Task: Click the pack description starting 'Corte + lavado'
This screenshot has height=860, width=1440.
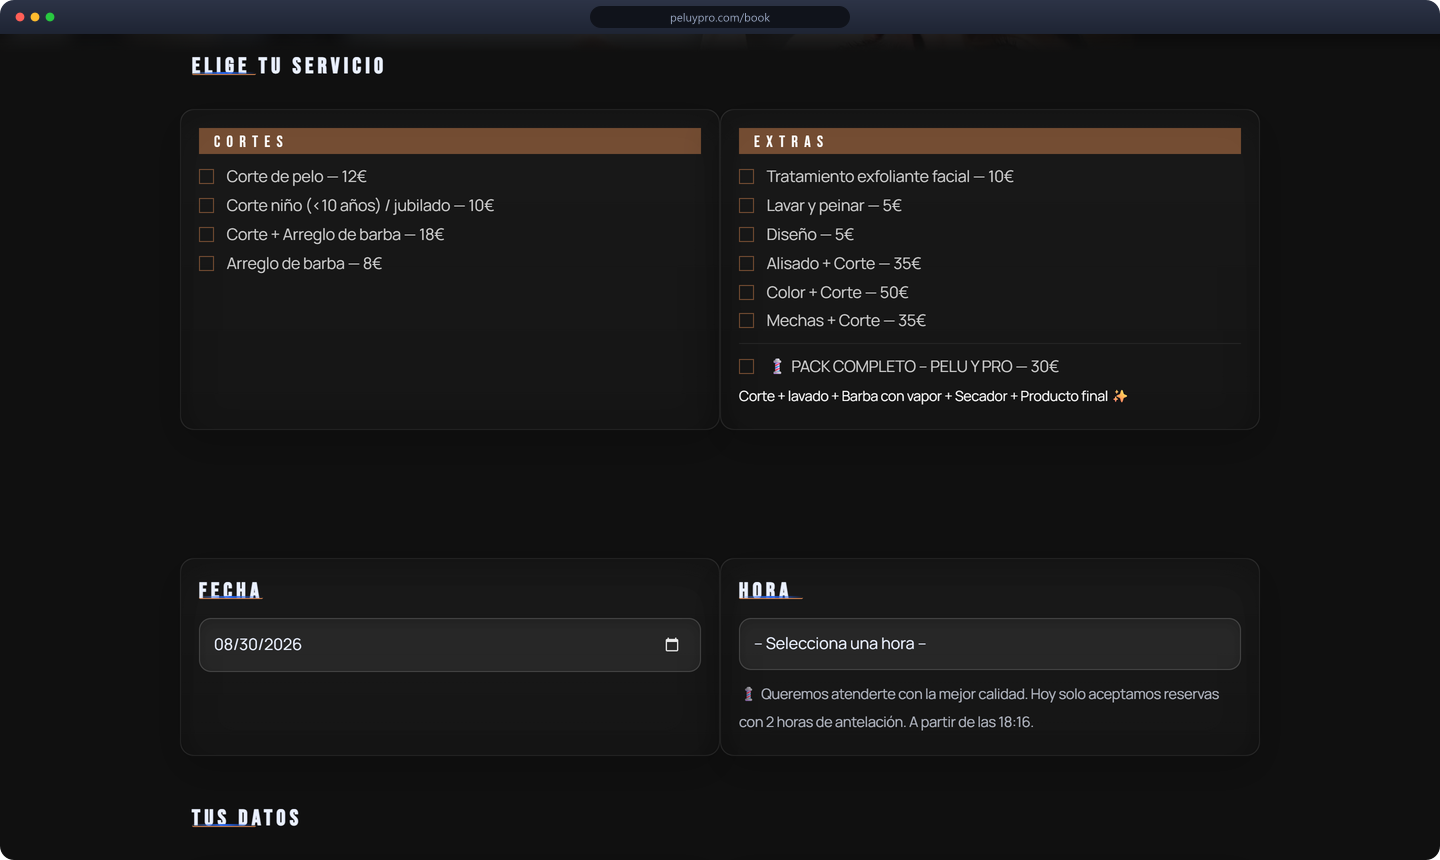Action: click(933, 397)
